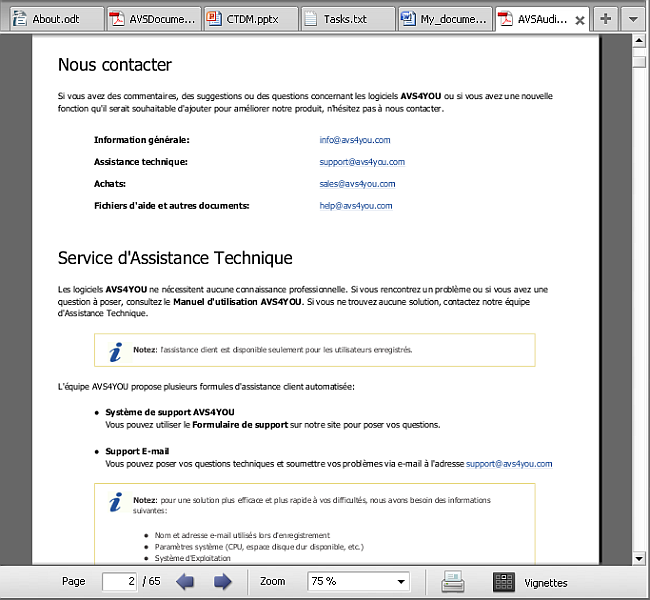
Task: Click 'Système de support AVS4YOU' bullet
Action: coord(170,413)
